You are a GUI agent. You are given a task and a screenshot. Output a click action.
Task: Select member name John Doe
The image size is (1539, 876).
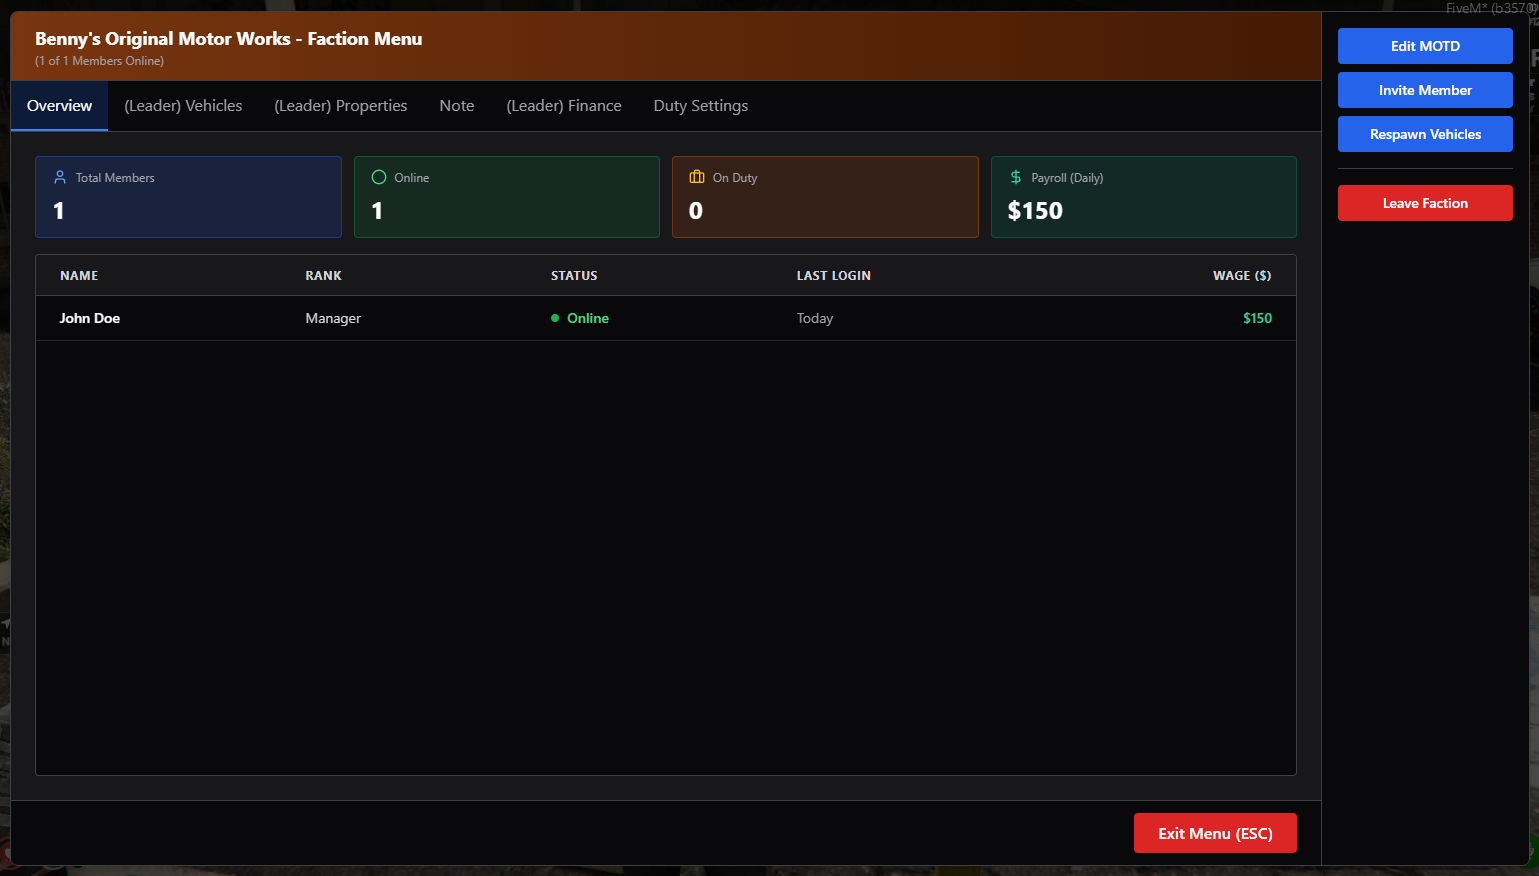pyautogui.click(x=90, y=318)
